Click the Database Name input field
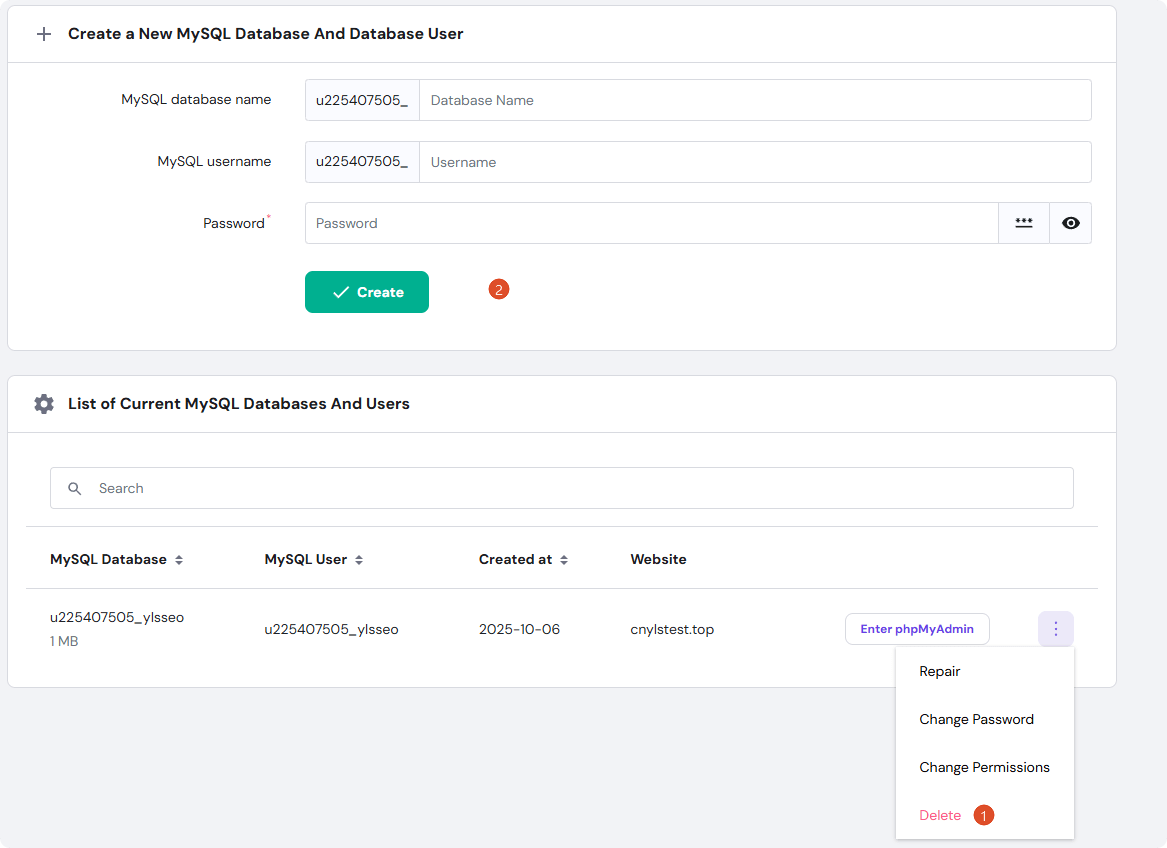The image size is (1167, 848). [x=754, y=100]
